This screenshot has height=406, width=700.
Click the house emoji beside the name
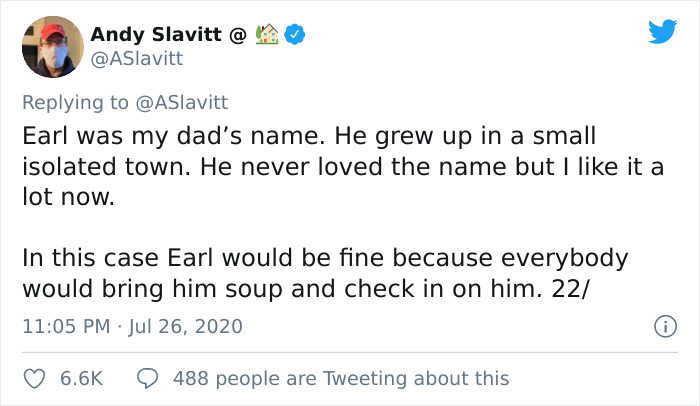coord(266,36)
